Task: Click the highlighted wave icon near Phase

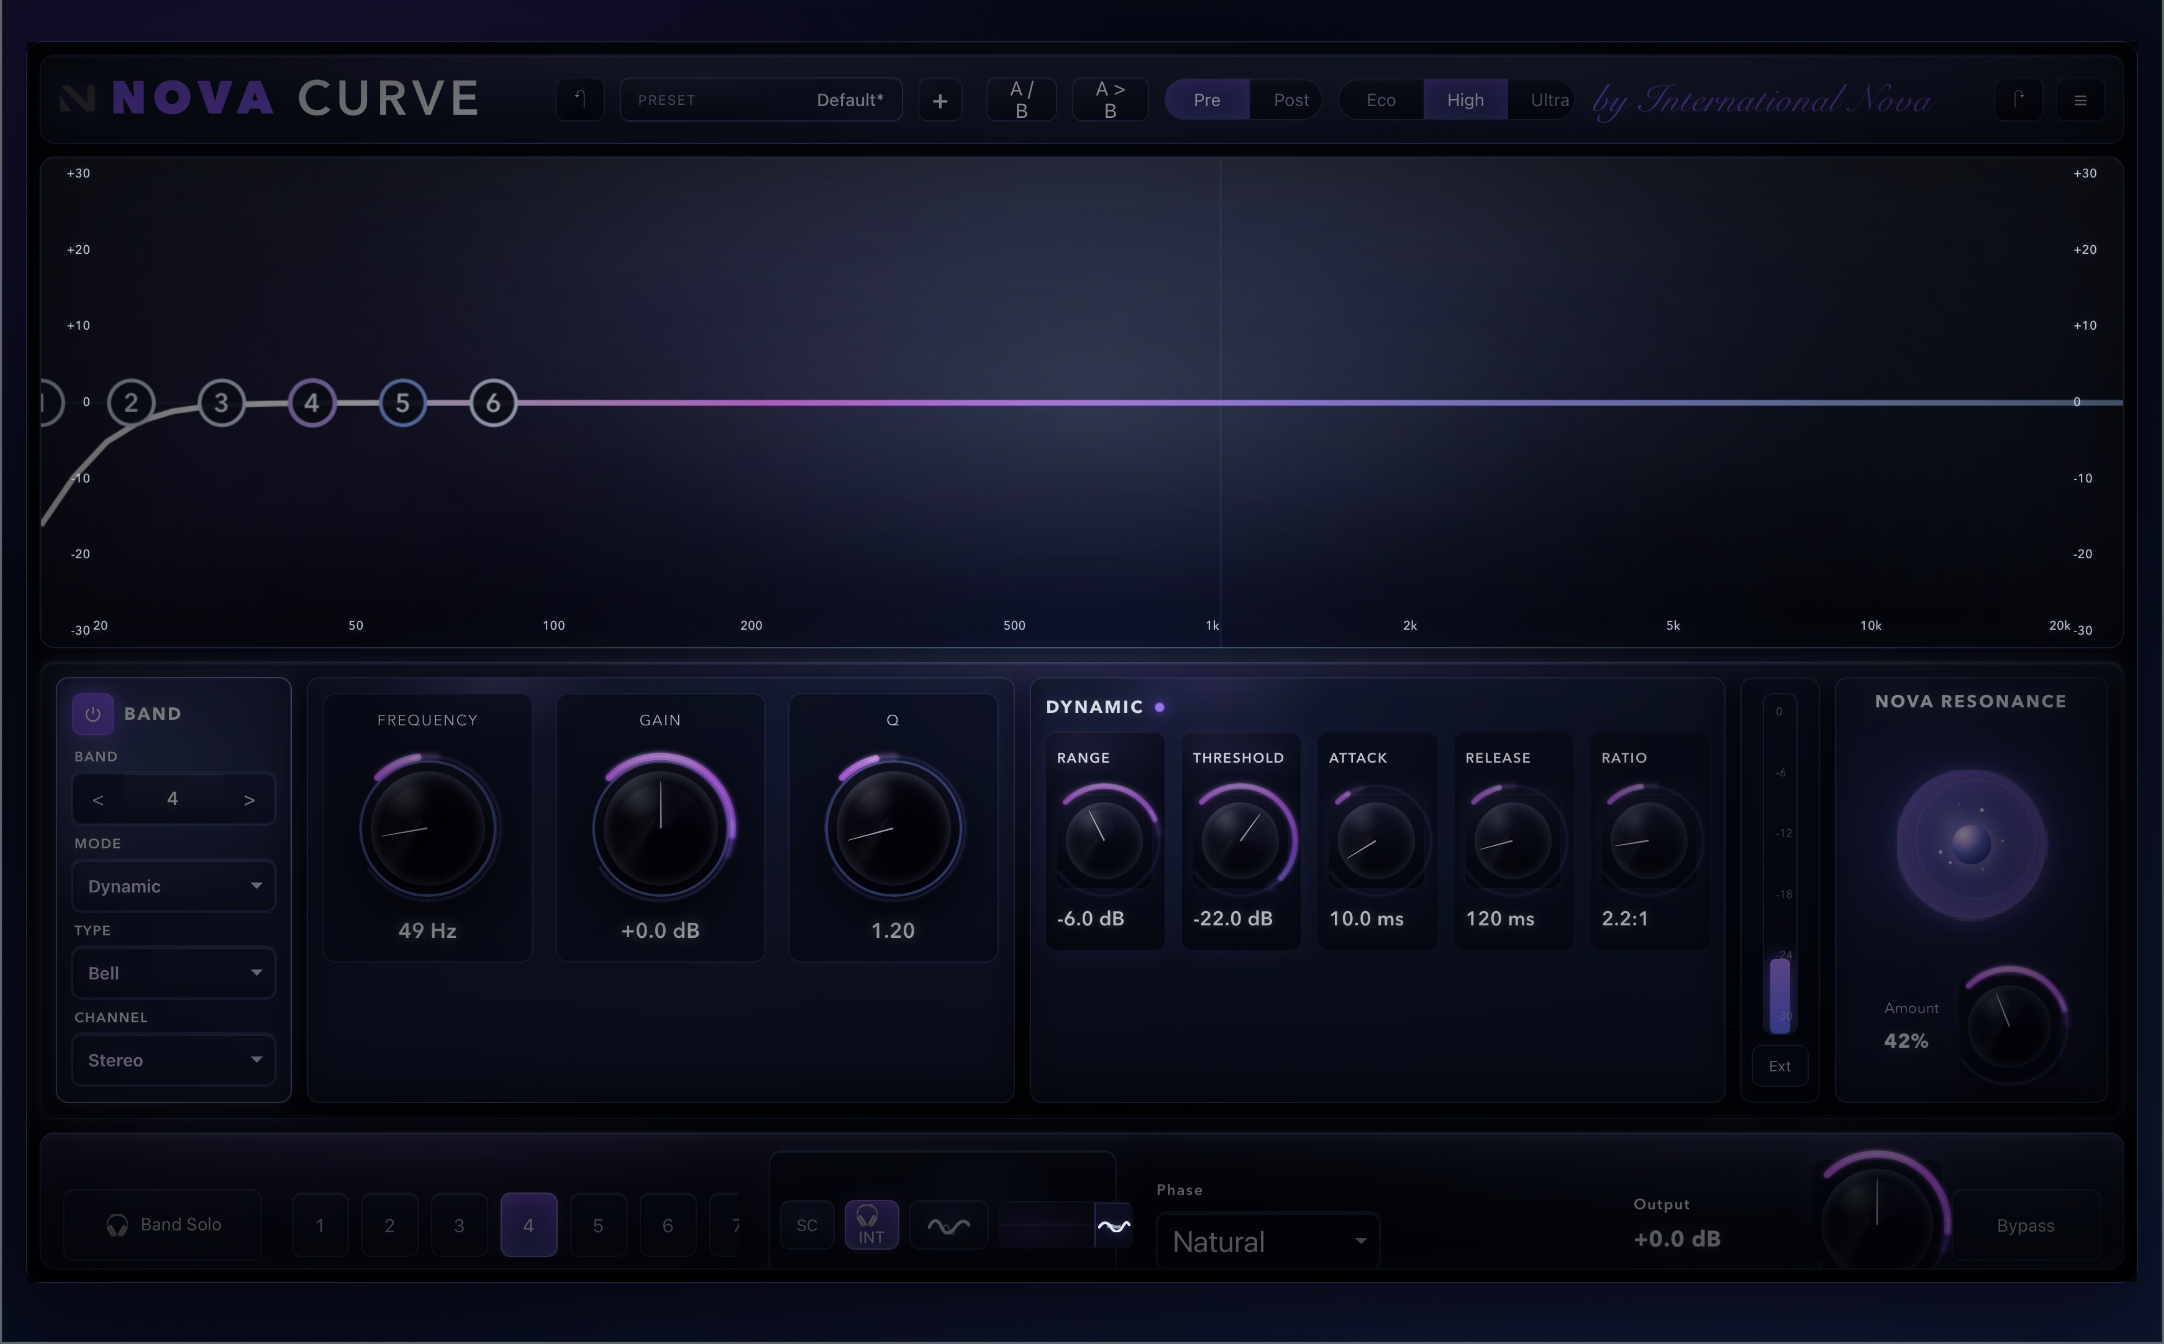Action: pos(1113,1225)
